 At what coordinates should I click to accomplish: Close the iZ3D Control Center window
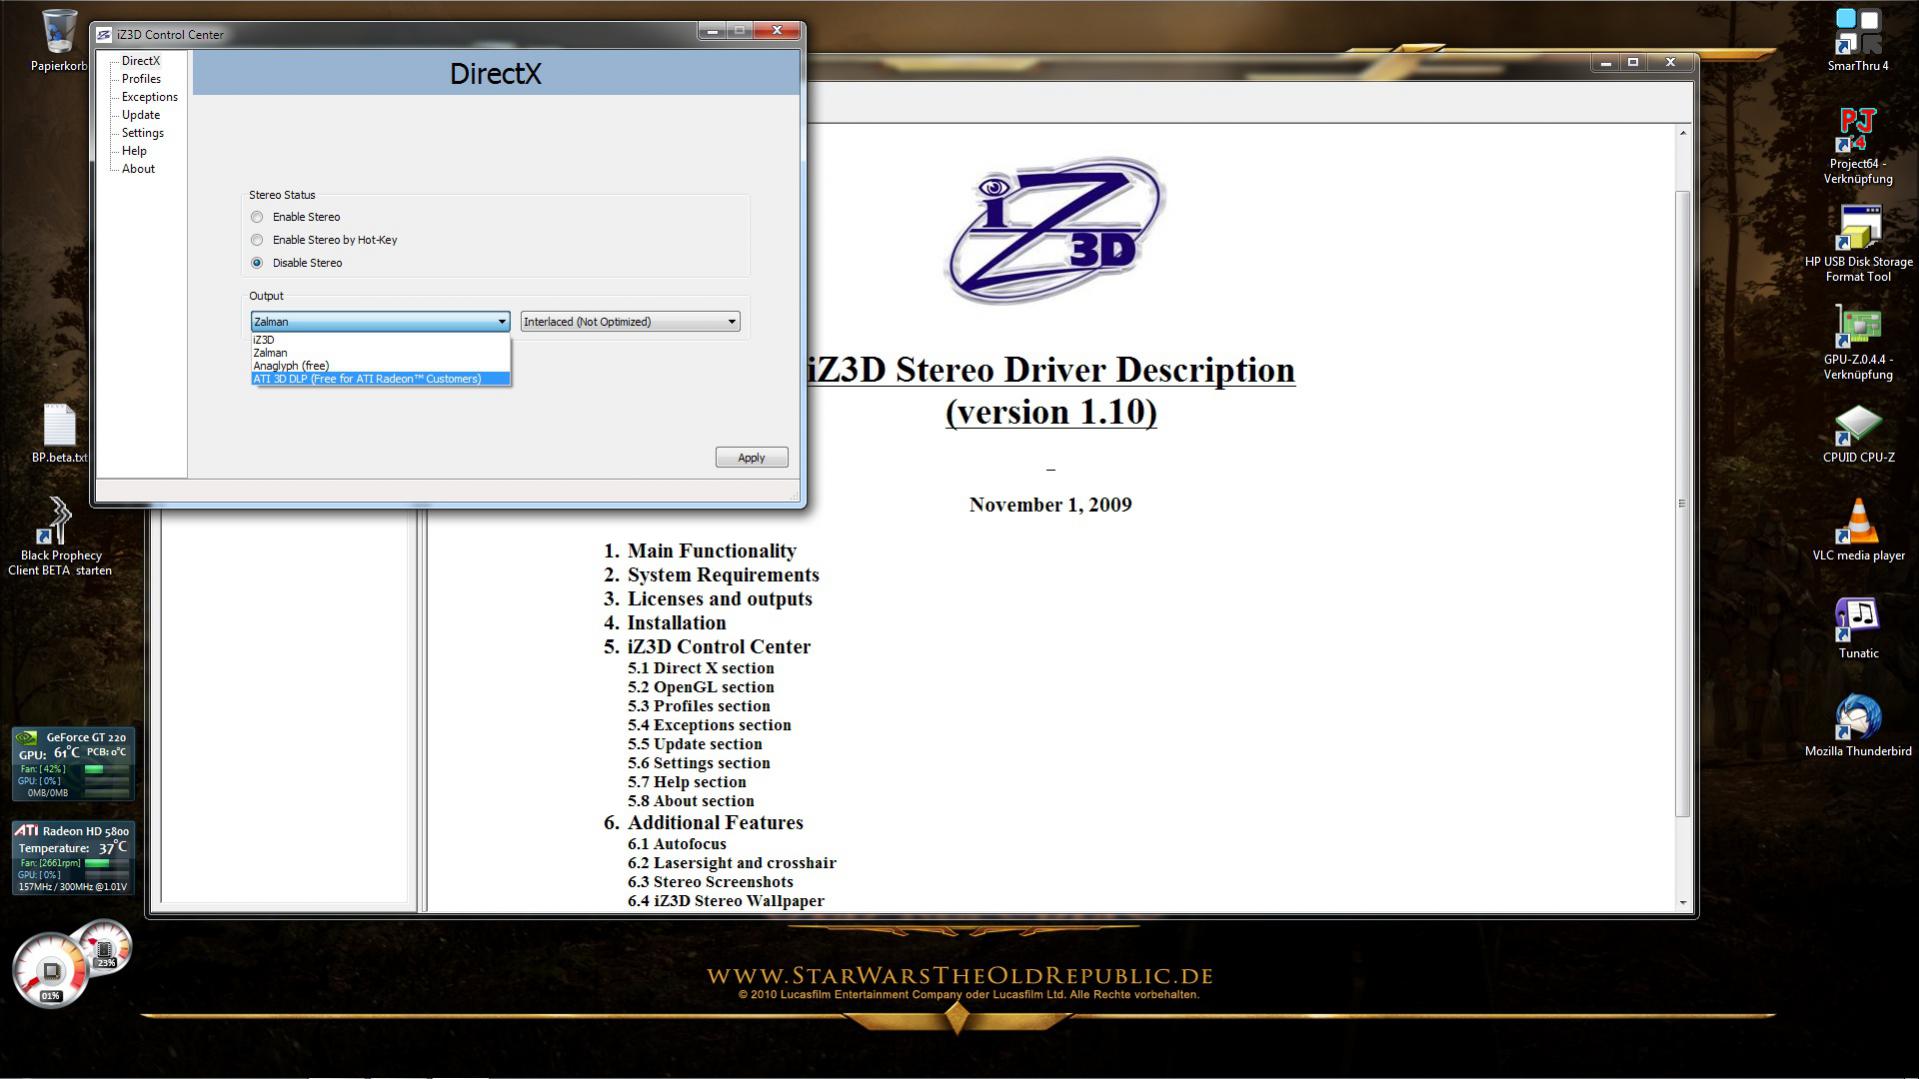click(777, 31)
